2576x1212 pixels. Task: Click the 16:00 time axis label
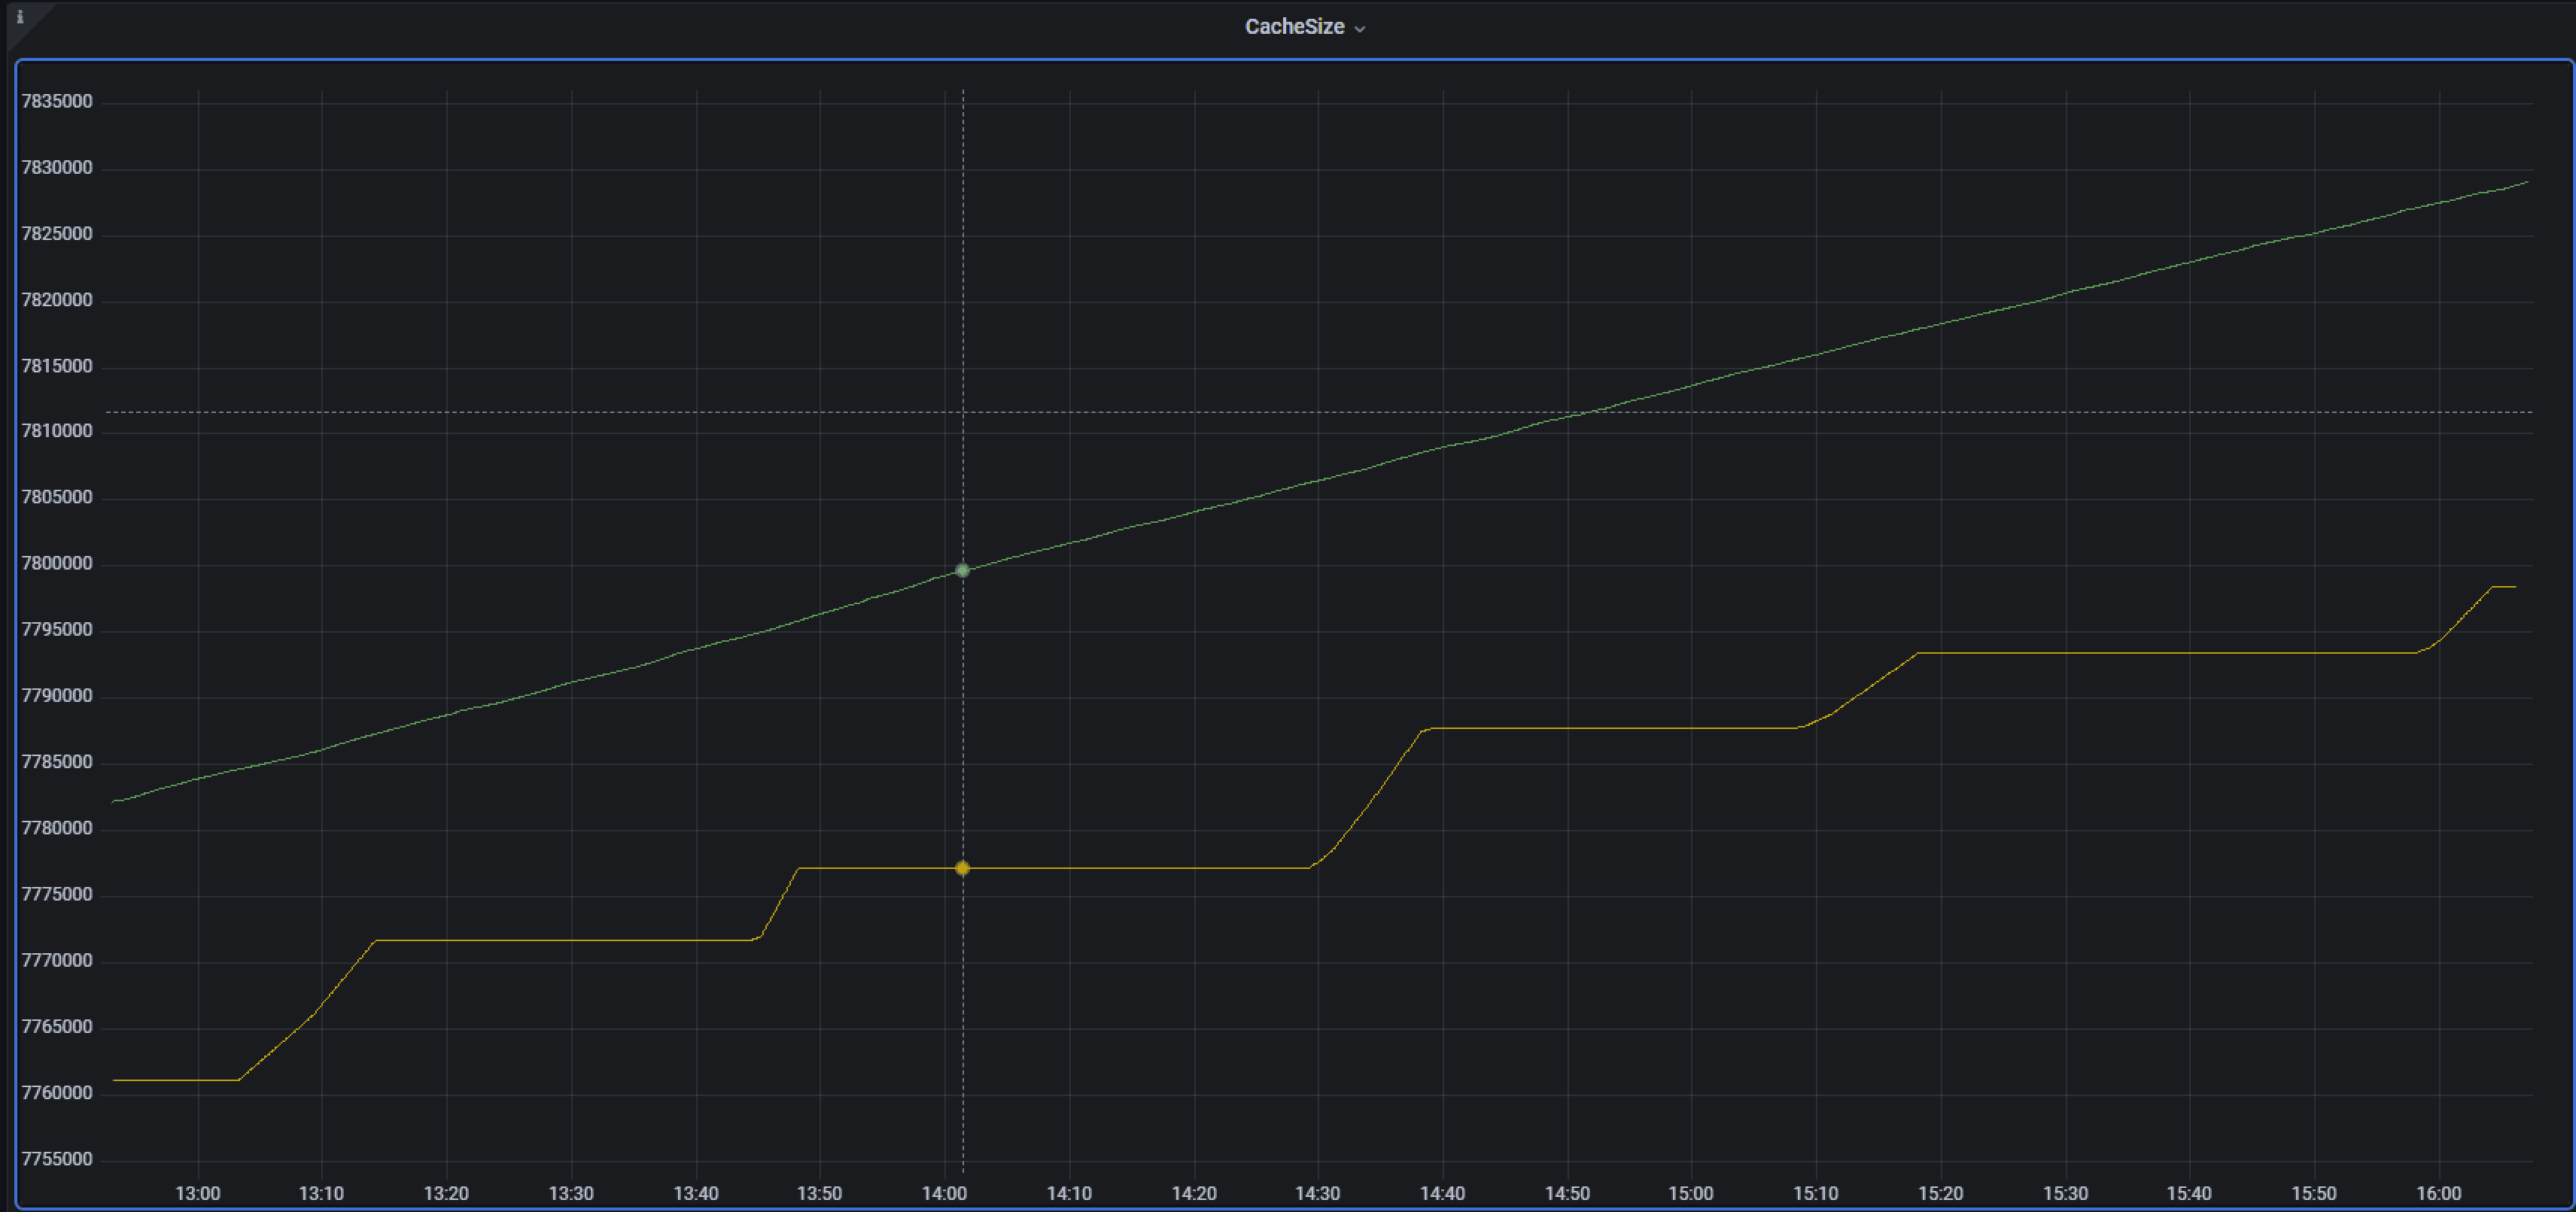point(2438,1193)
